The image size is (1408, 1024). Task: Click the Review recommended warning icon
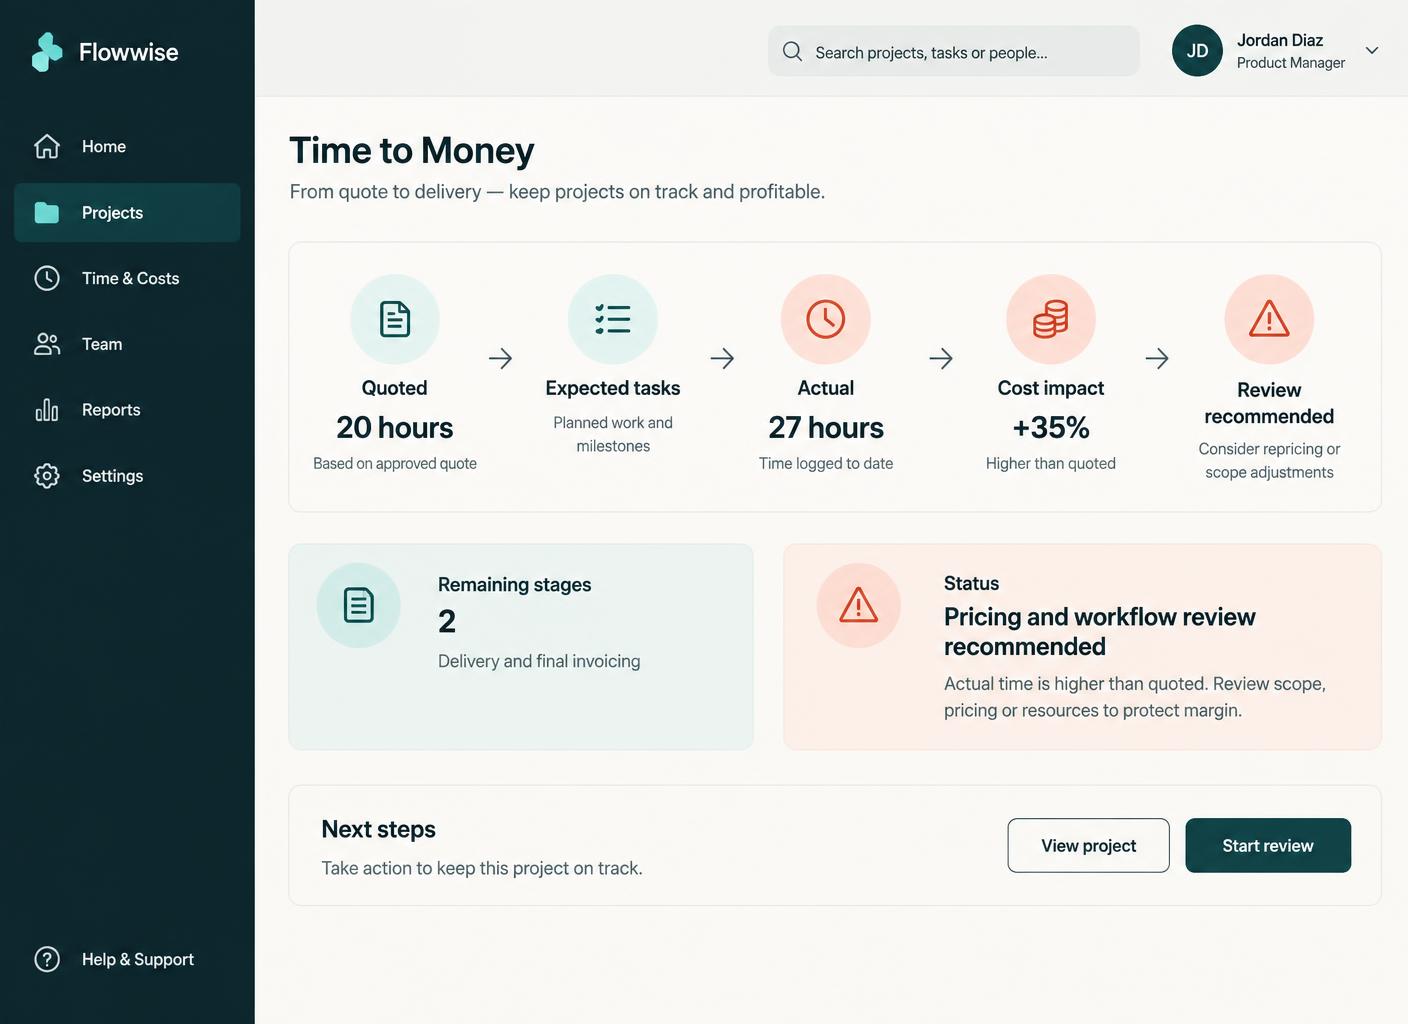coord(1269,319)
